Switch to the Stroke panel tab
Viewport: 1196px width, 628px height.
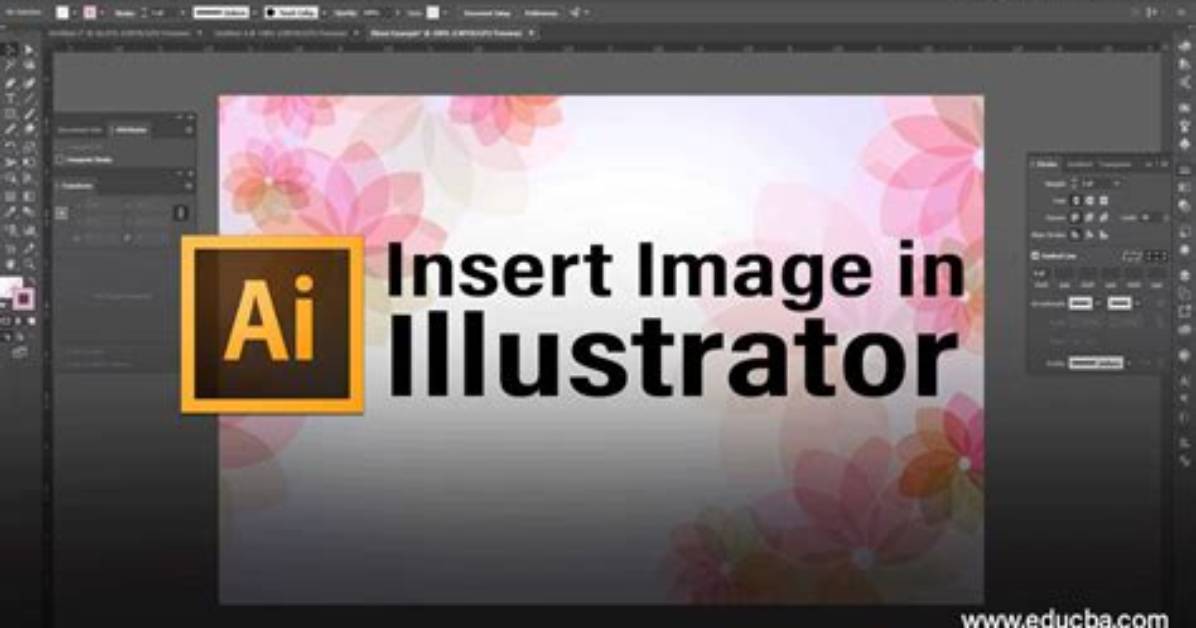[x=1047, y=164]
